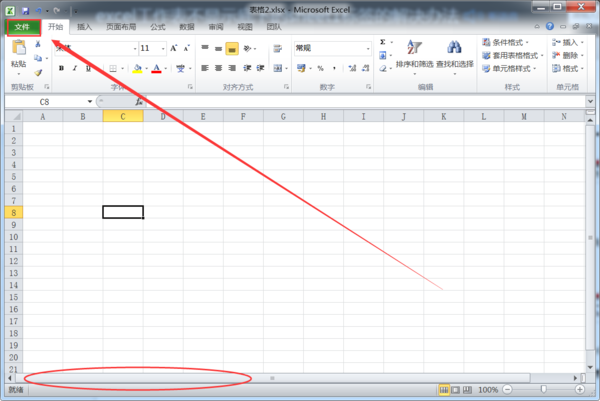Switch to the 视图 tab
The height and width of the screenshot is (401, 600).
[x=245, y=27]
